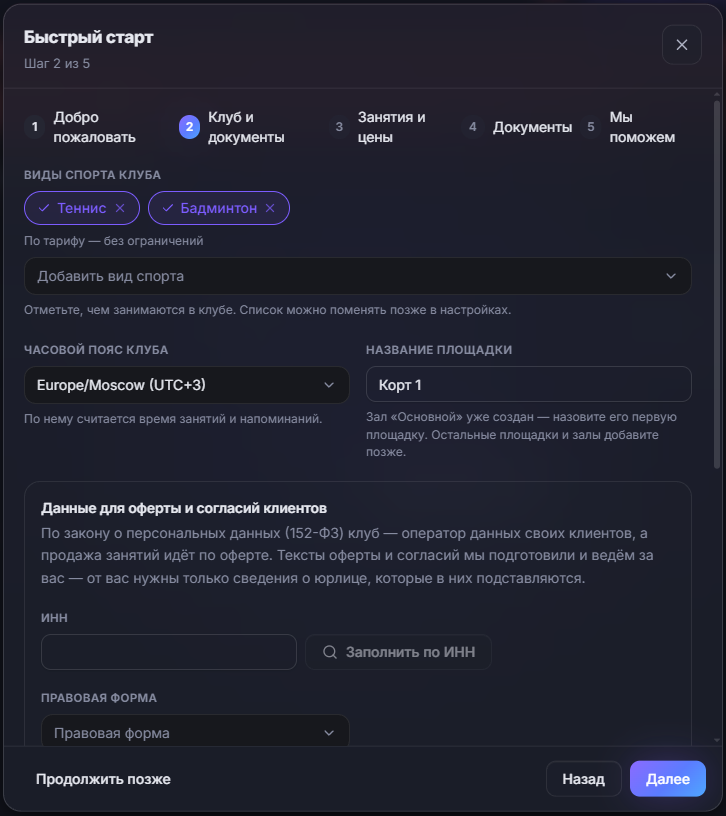The width and height of the screenshot is (726, 816).
Task: Remove the Бадминтон chip via its X icon
Action: coord(270,208)
